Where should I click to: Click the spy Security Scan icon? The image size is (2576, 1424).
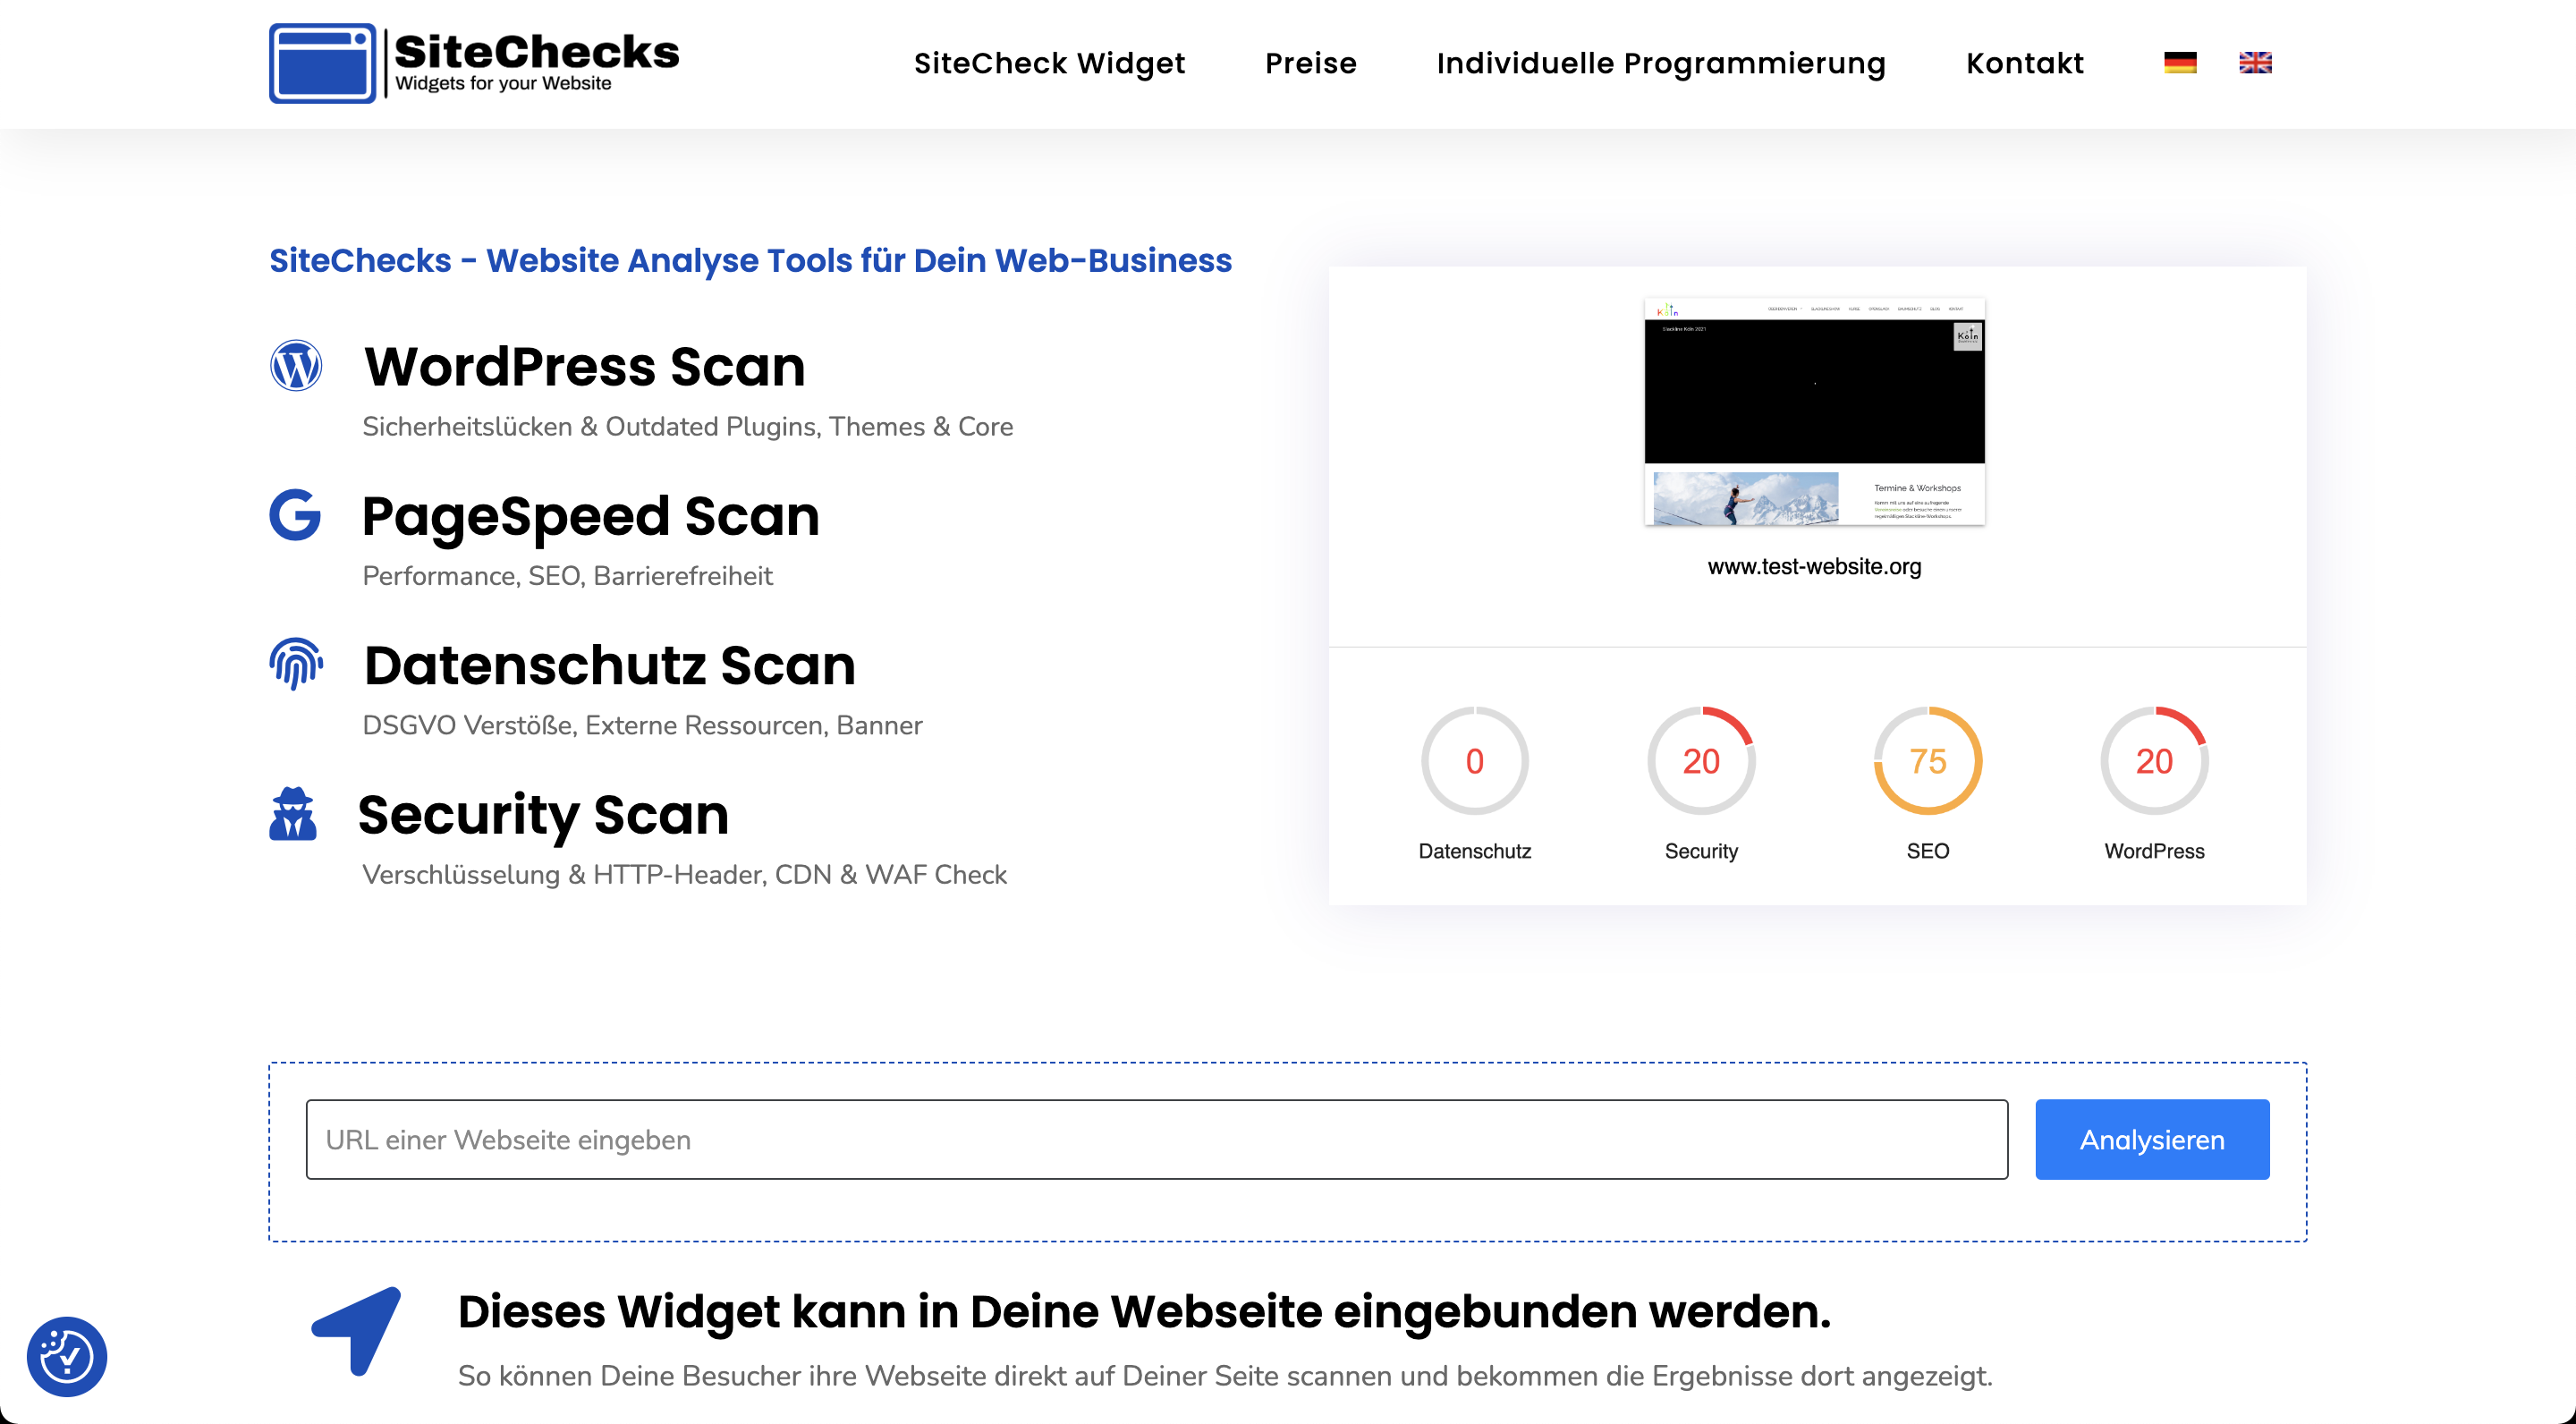pos(293,813)
